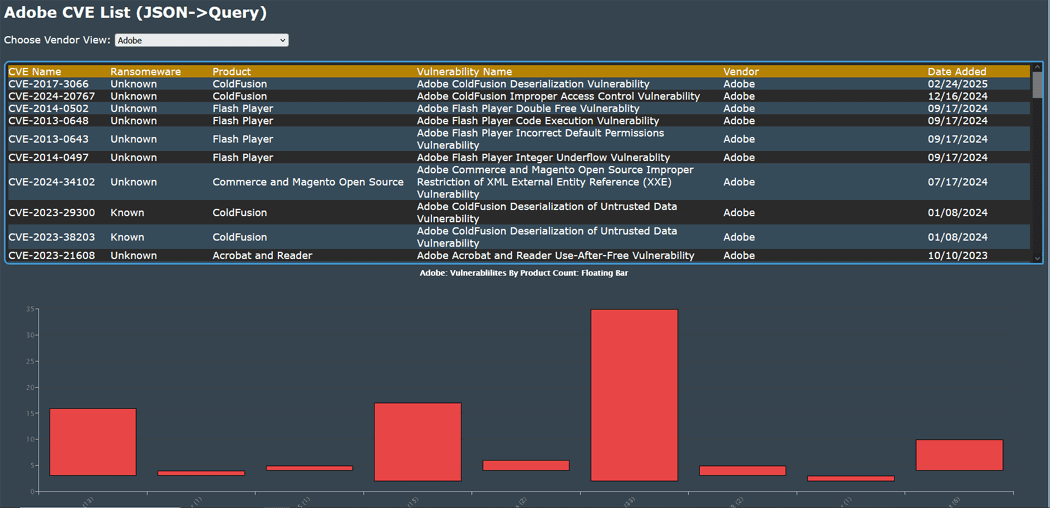Select the CVE-2024-20767 cell
The height and width of the screenshot is (508, 1050).
click(52, 96)
